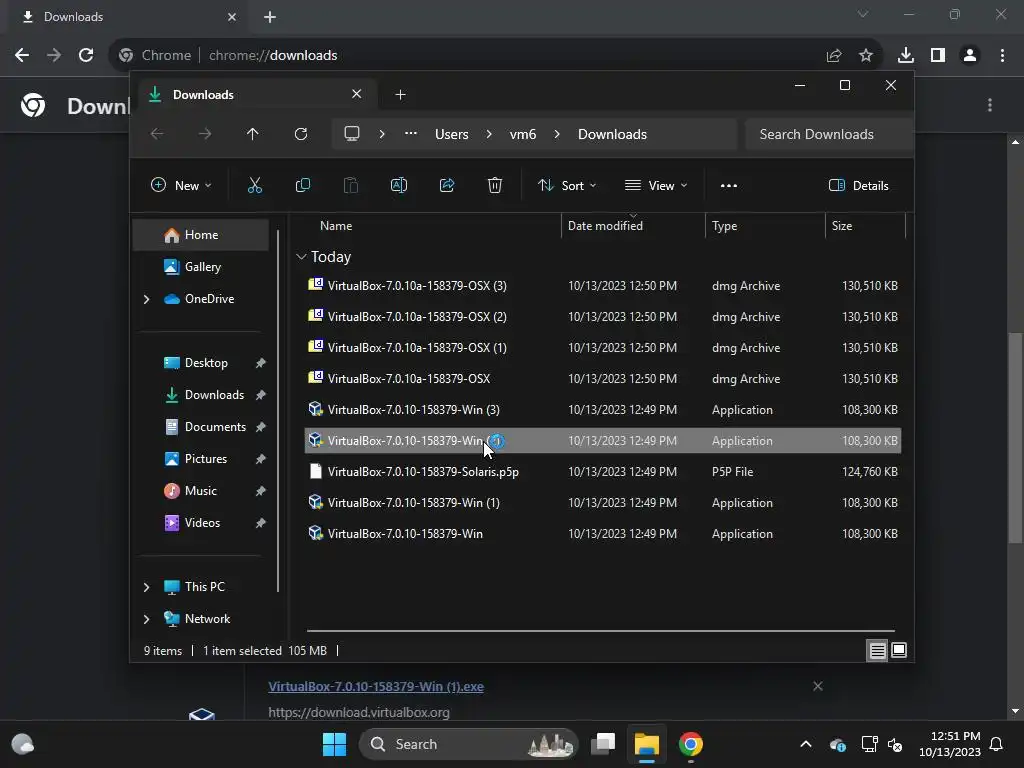Image resolution: width=1024 pixels, height=768 pixels.
Task: Click vm6 in the address breadcrumb
Action: click(522, 134)
